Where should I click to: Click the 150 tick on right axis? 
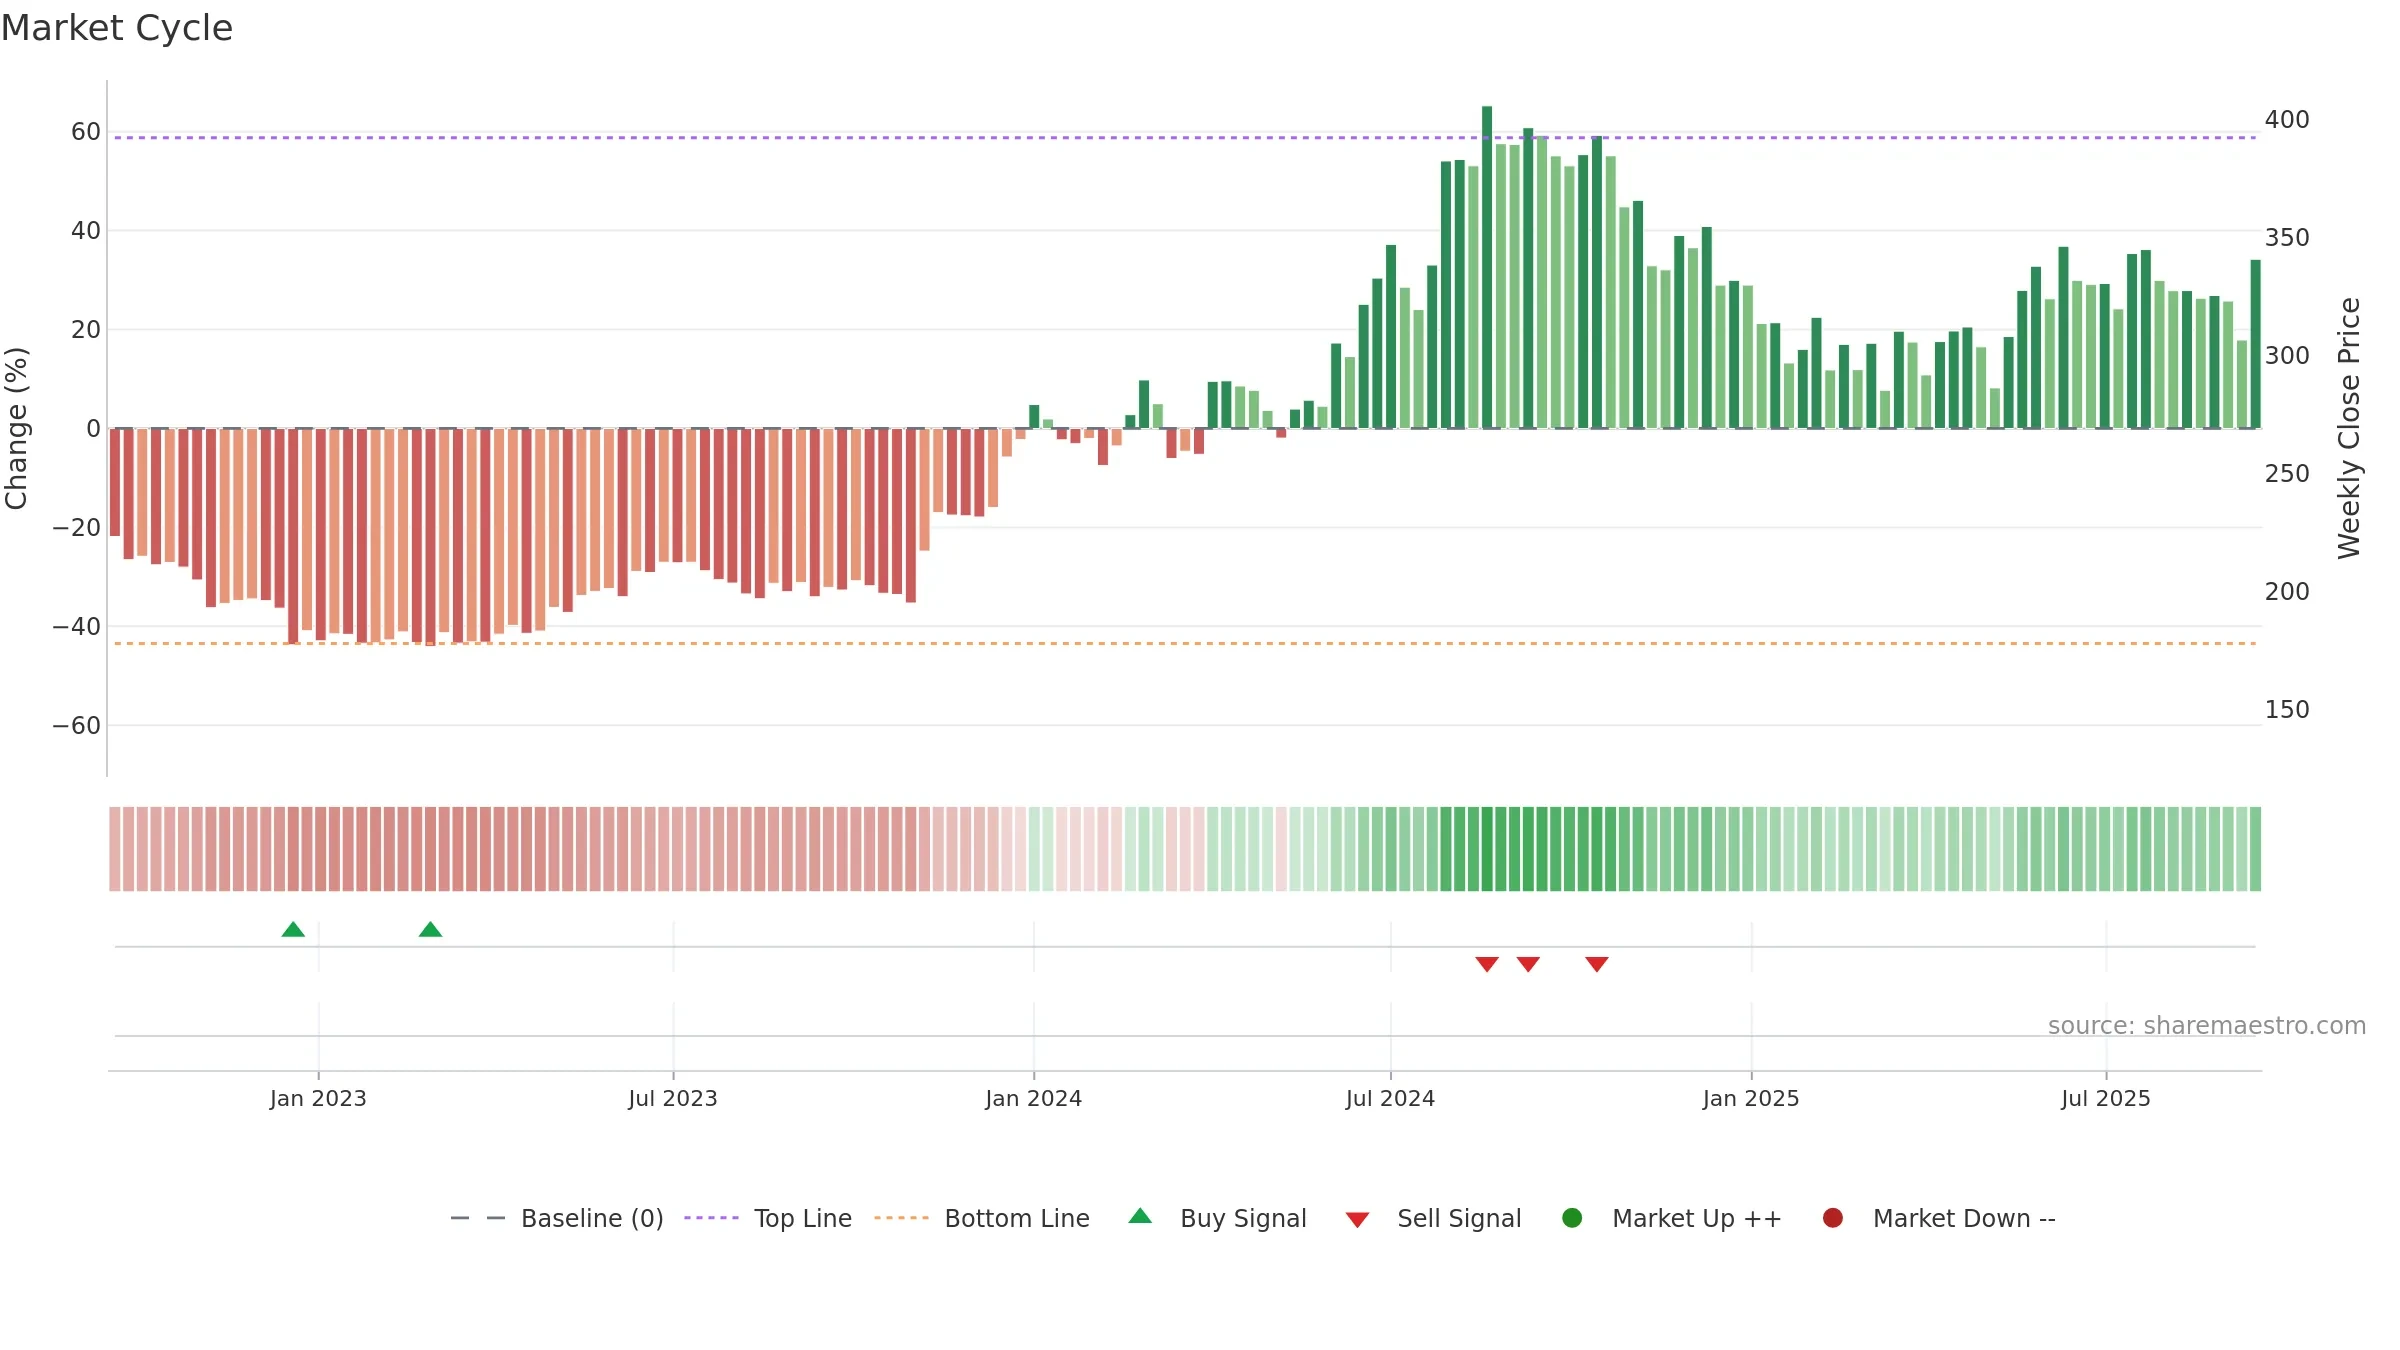pos(2287,710)
